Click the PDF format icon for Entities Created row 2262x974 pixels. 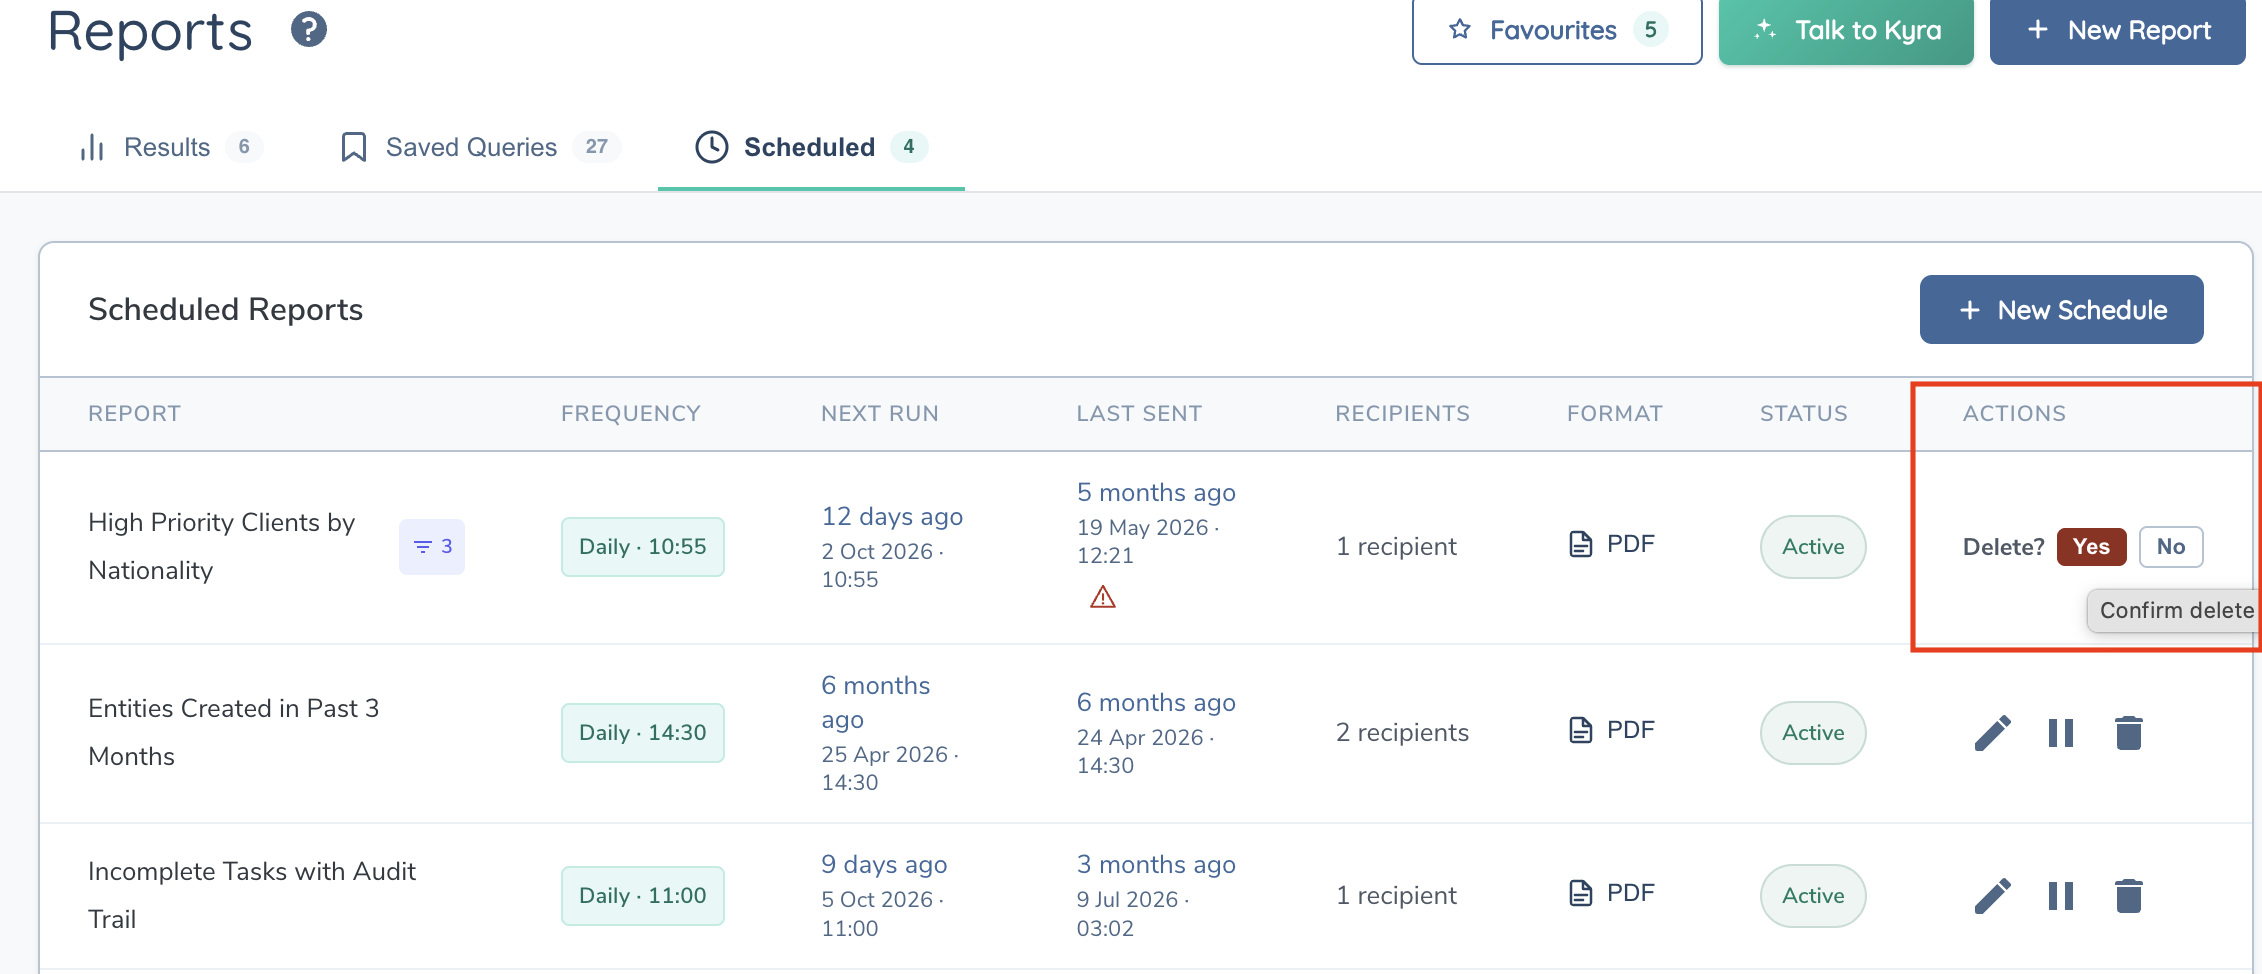click(x=1581, y=730)
